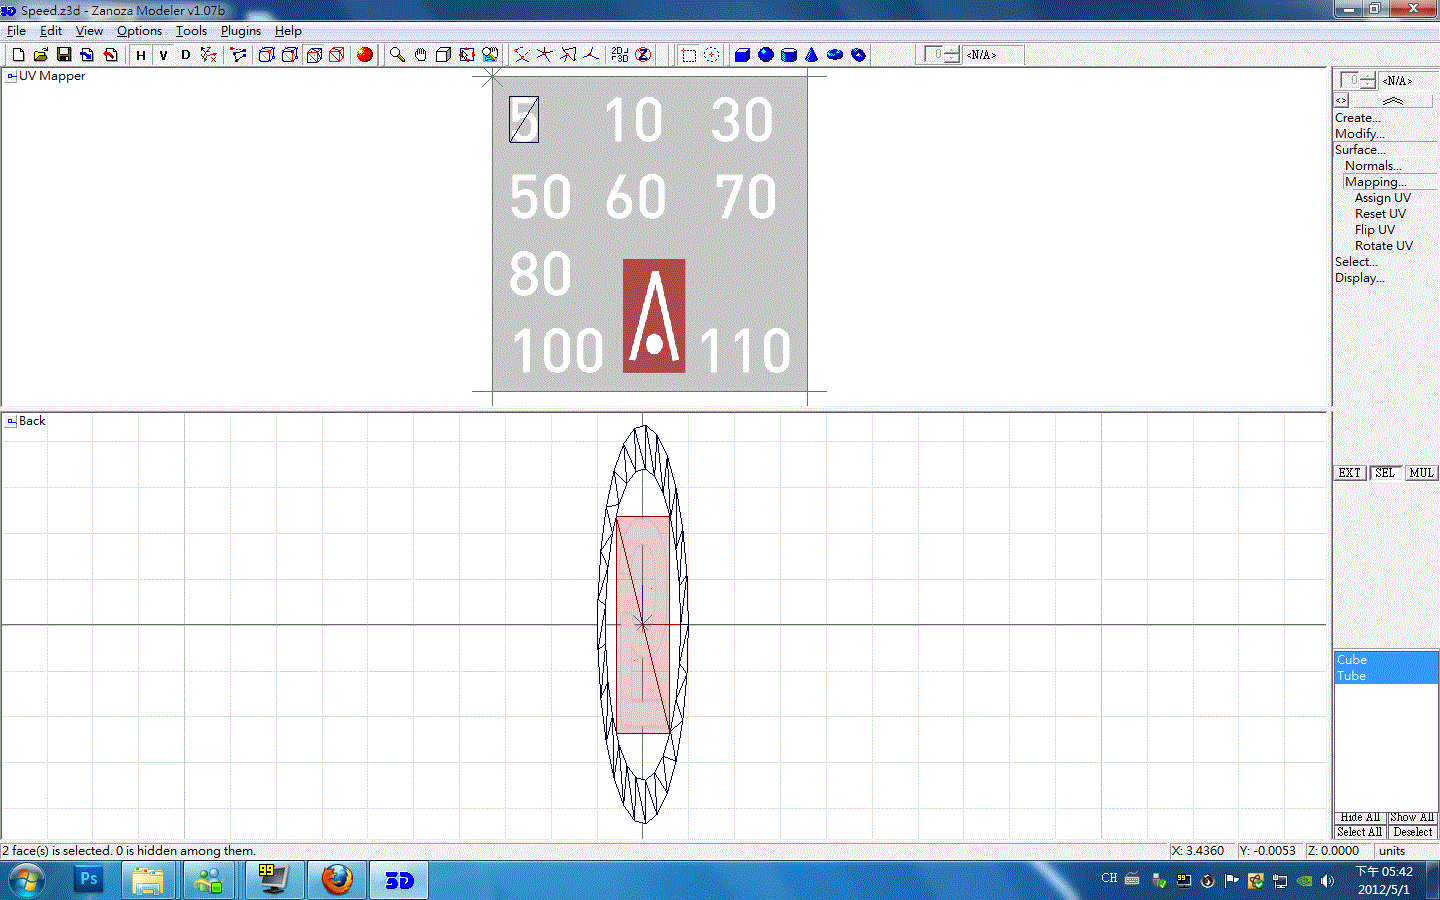This screenshot has width=1440, height=900.
Task: Click the blue cone primitive icon
Action: tap(811, 55)
